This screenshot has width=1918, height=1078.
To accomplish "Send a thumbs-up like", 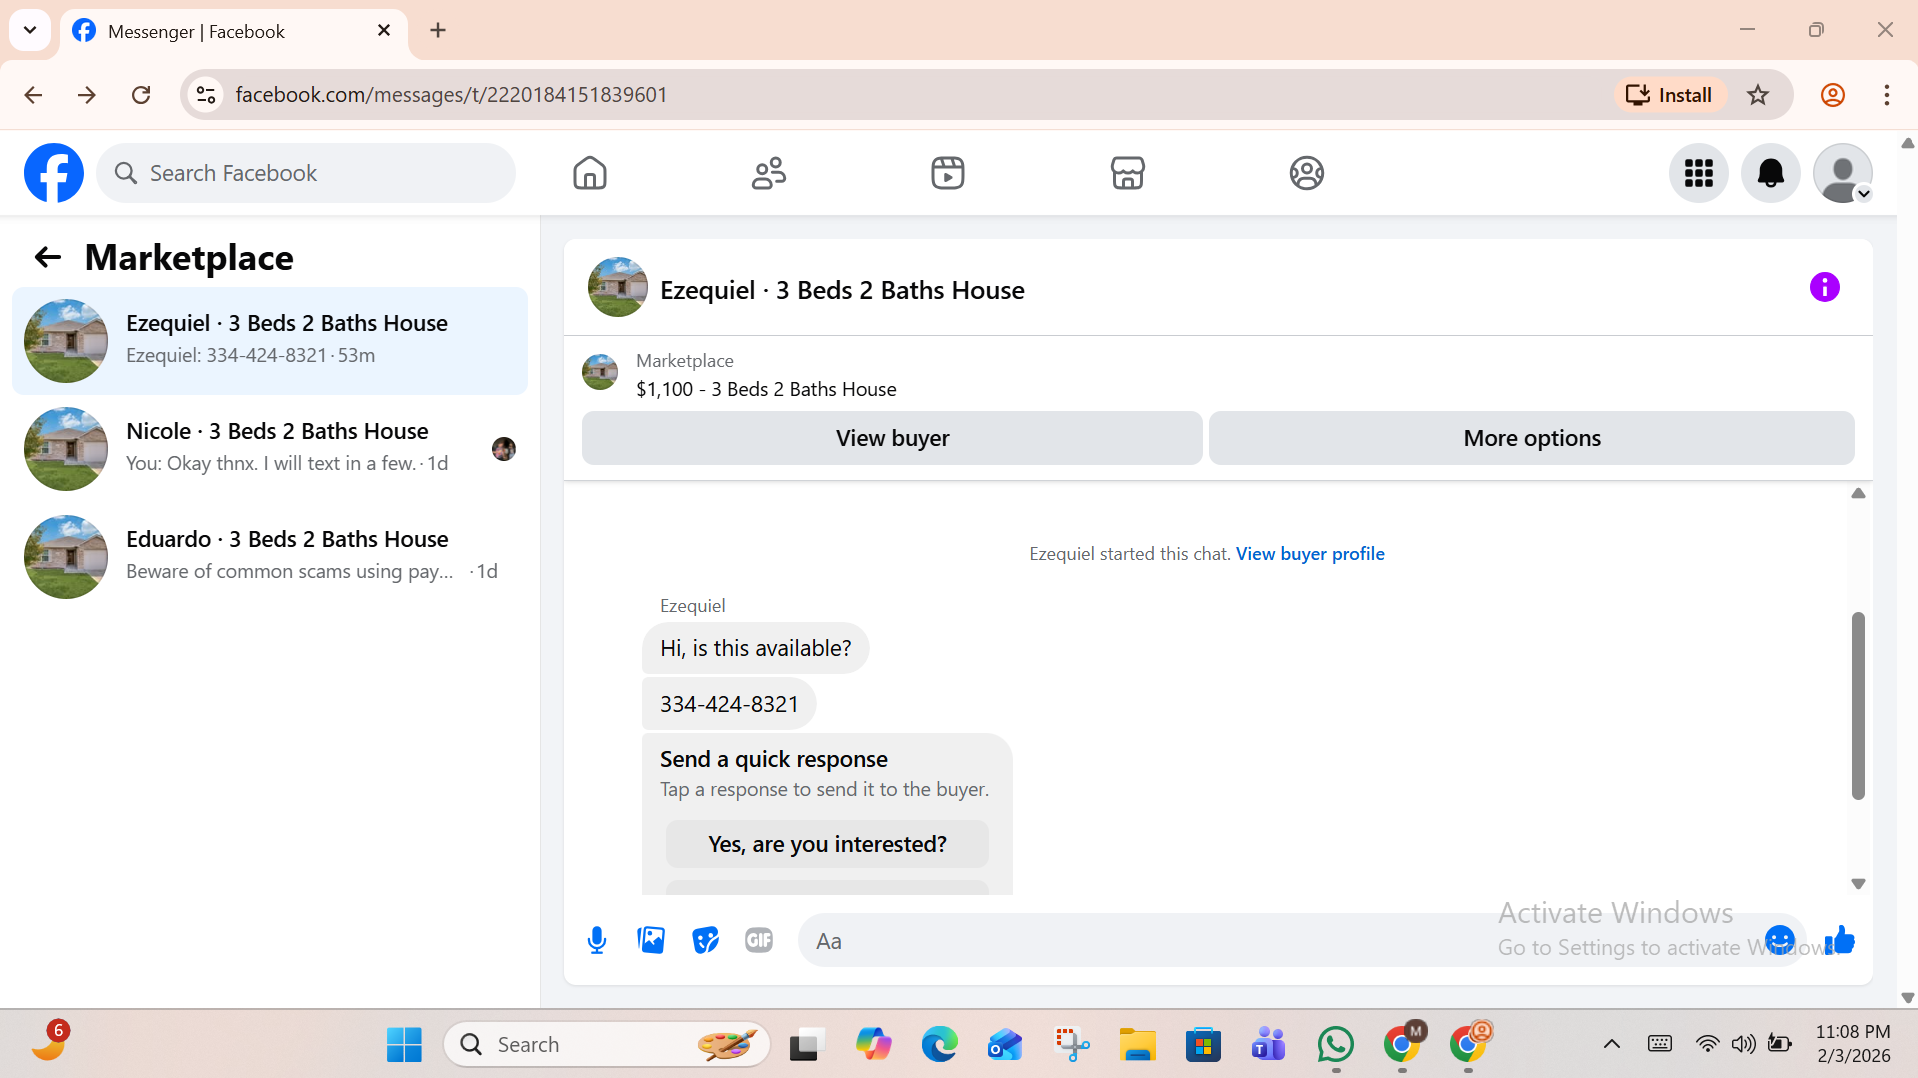I will (x=1840, y=940).
